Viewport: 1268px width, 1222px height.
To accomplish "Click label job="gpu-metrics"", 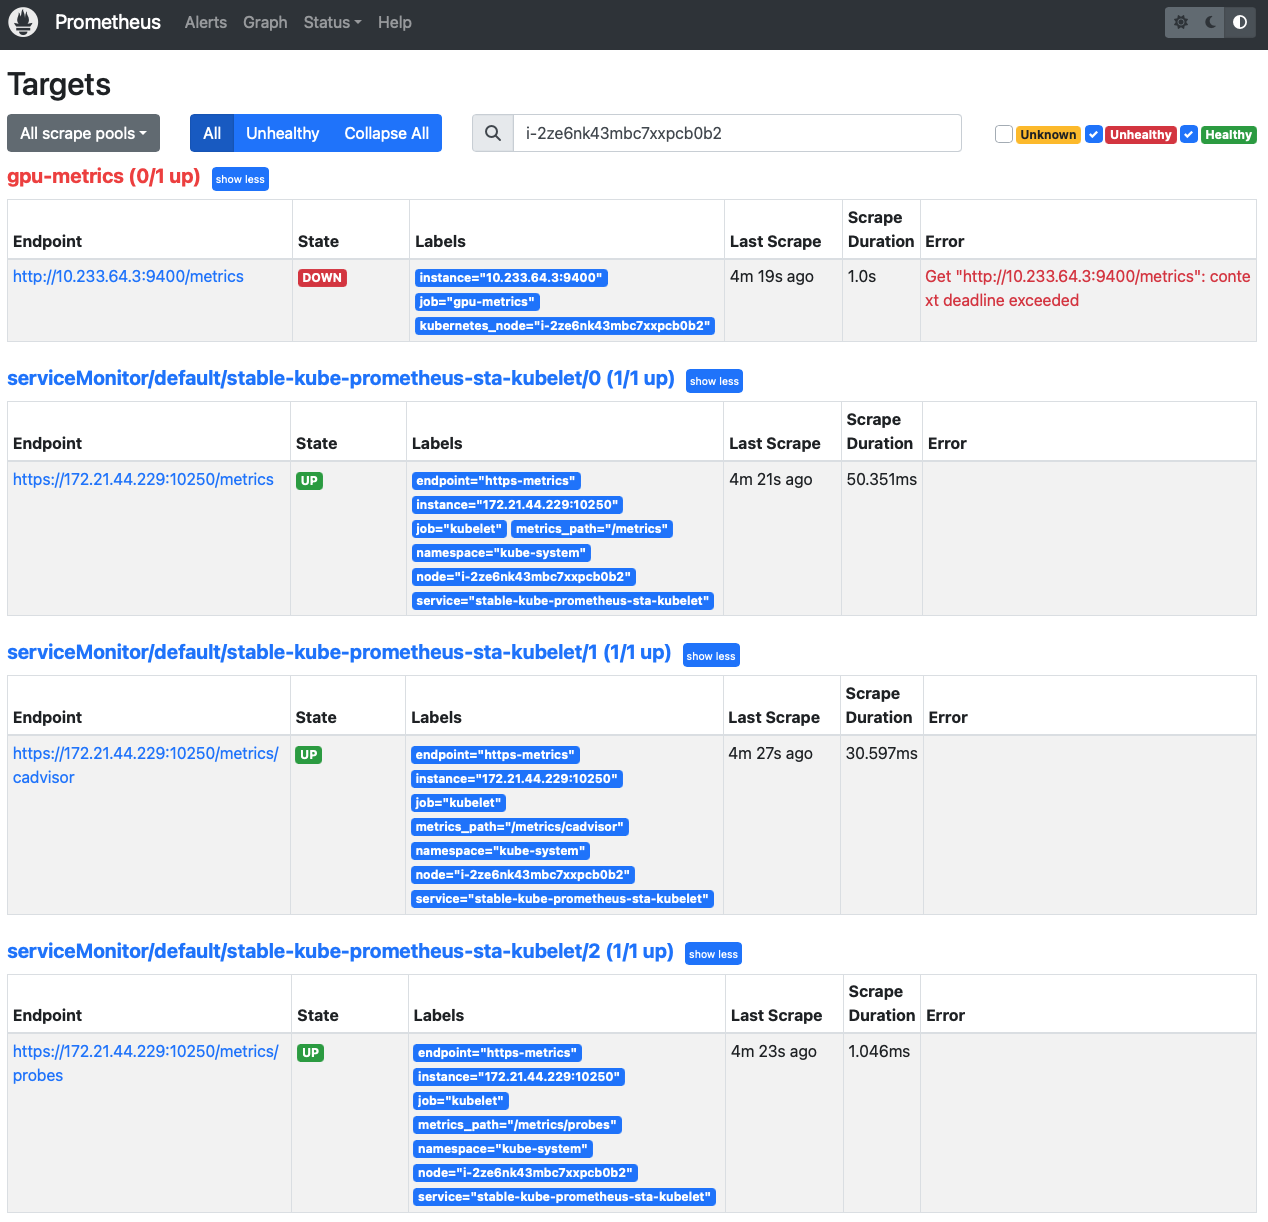I will click(477, 302).
